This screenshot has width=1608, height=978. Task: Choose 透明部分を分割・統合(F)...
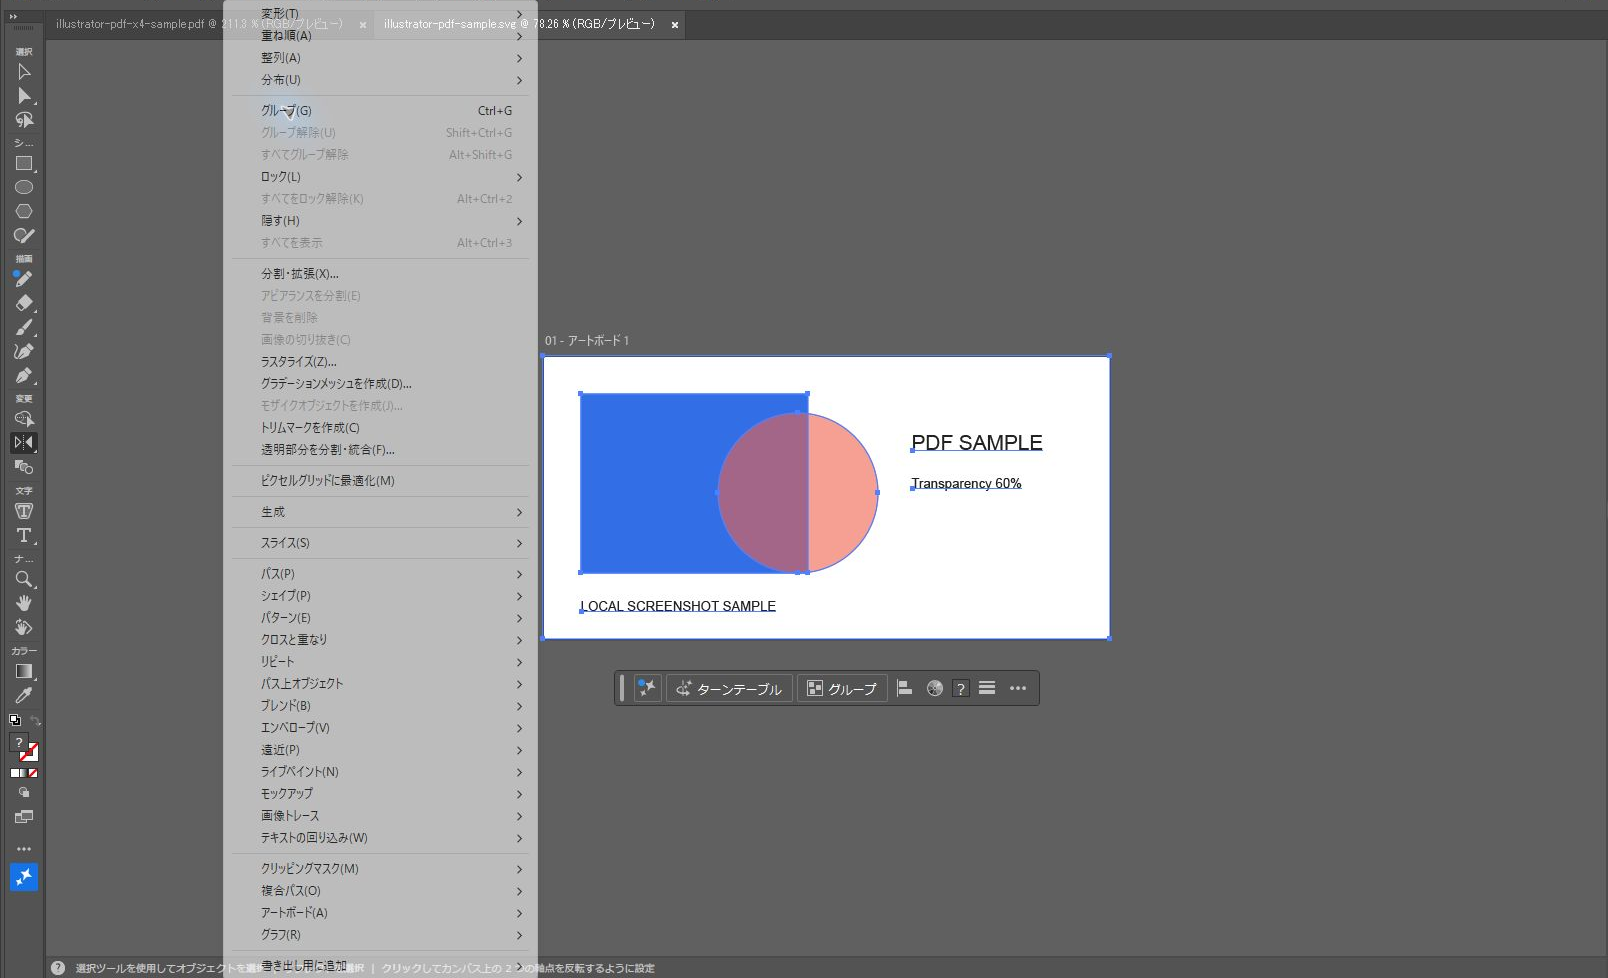380,450
